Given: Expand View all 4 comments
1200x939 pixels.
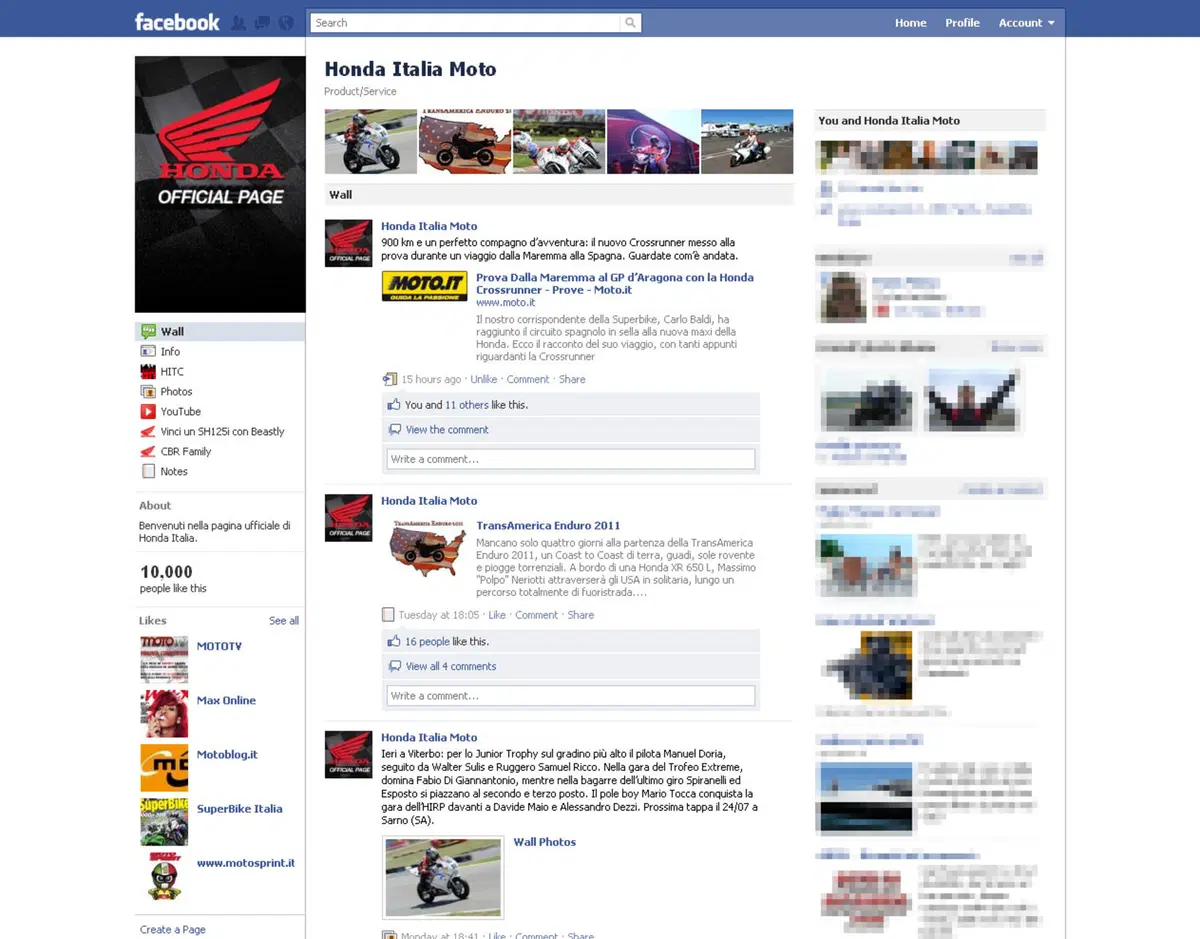Looking at the screenshot, I should click(x=451, y=666).
